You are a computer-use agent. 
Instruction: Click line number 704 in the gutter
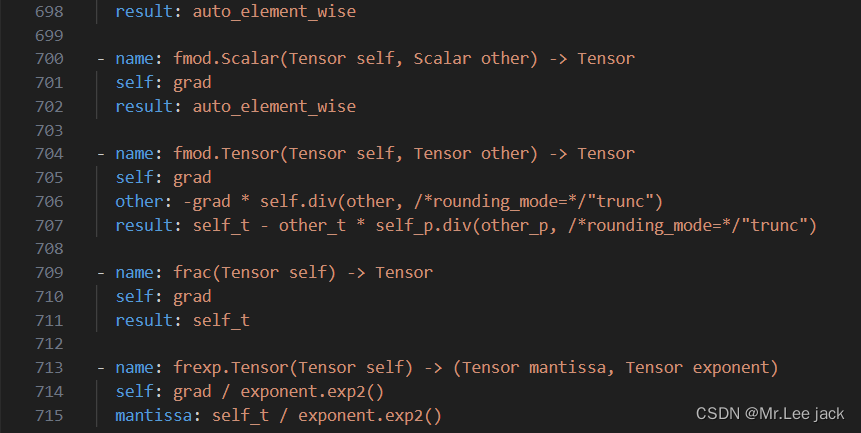tap(48, 154)
